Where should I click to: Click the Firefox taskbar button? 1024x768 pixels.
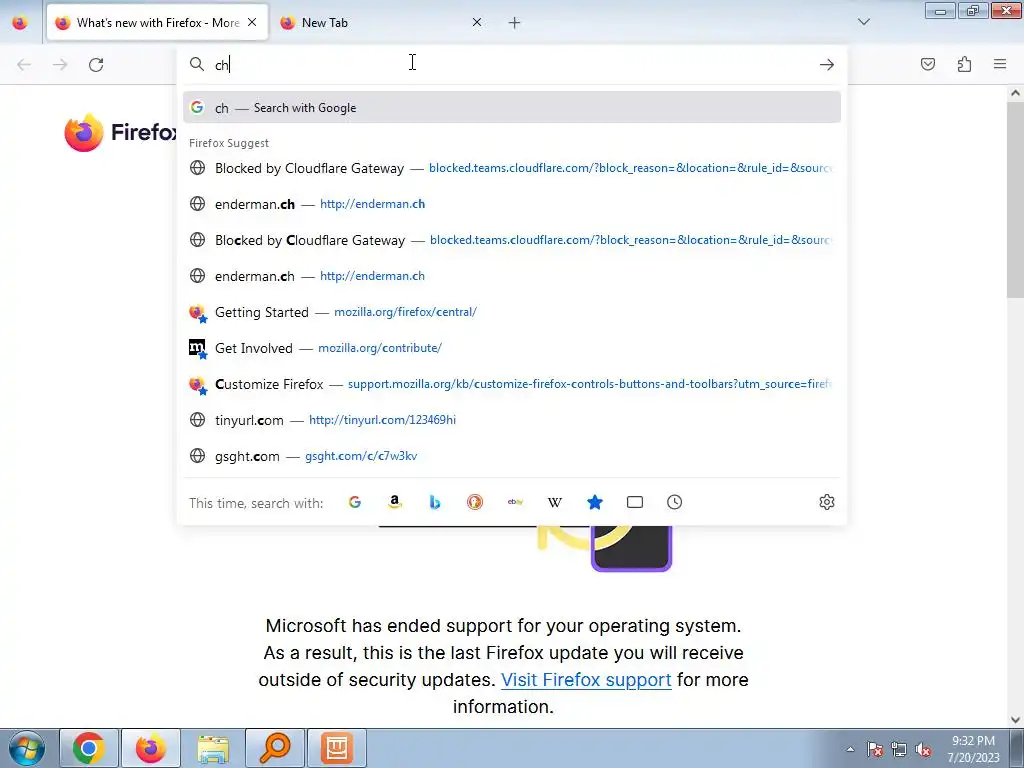coord(150,748)
